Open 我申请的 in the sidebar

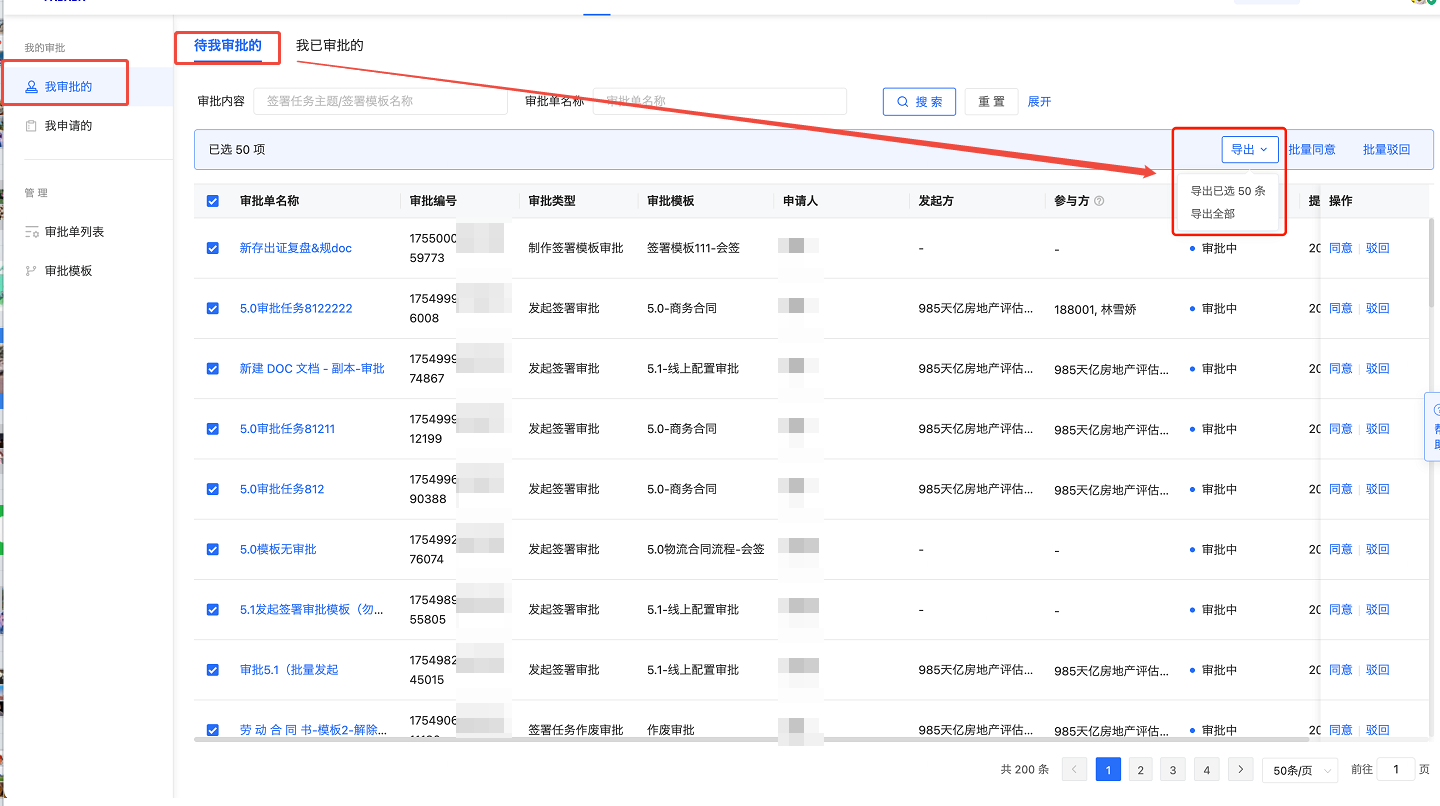click(x=68, y=126)
